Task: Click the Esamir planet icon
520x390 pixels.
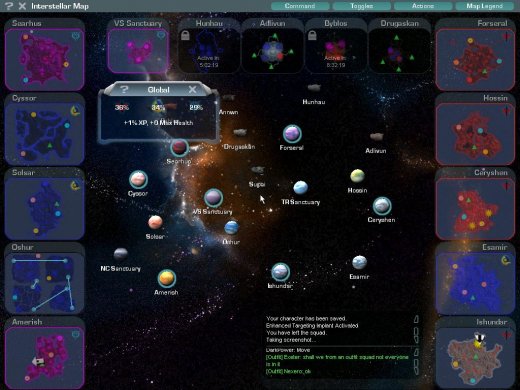Action: click(x=359, y=262)
